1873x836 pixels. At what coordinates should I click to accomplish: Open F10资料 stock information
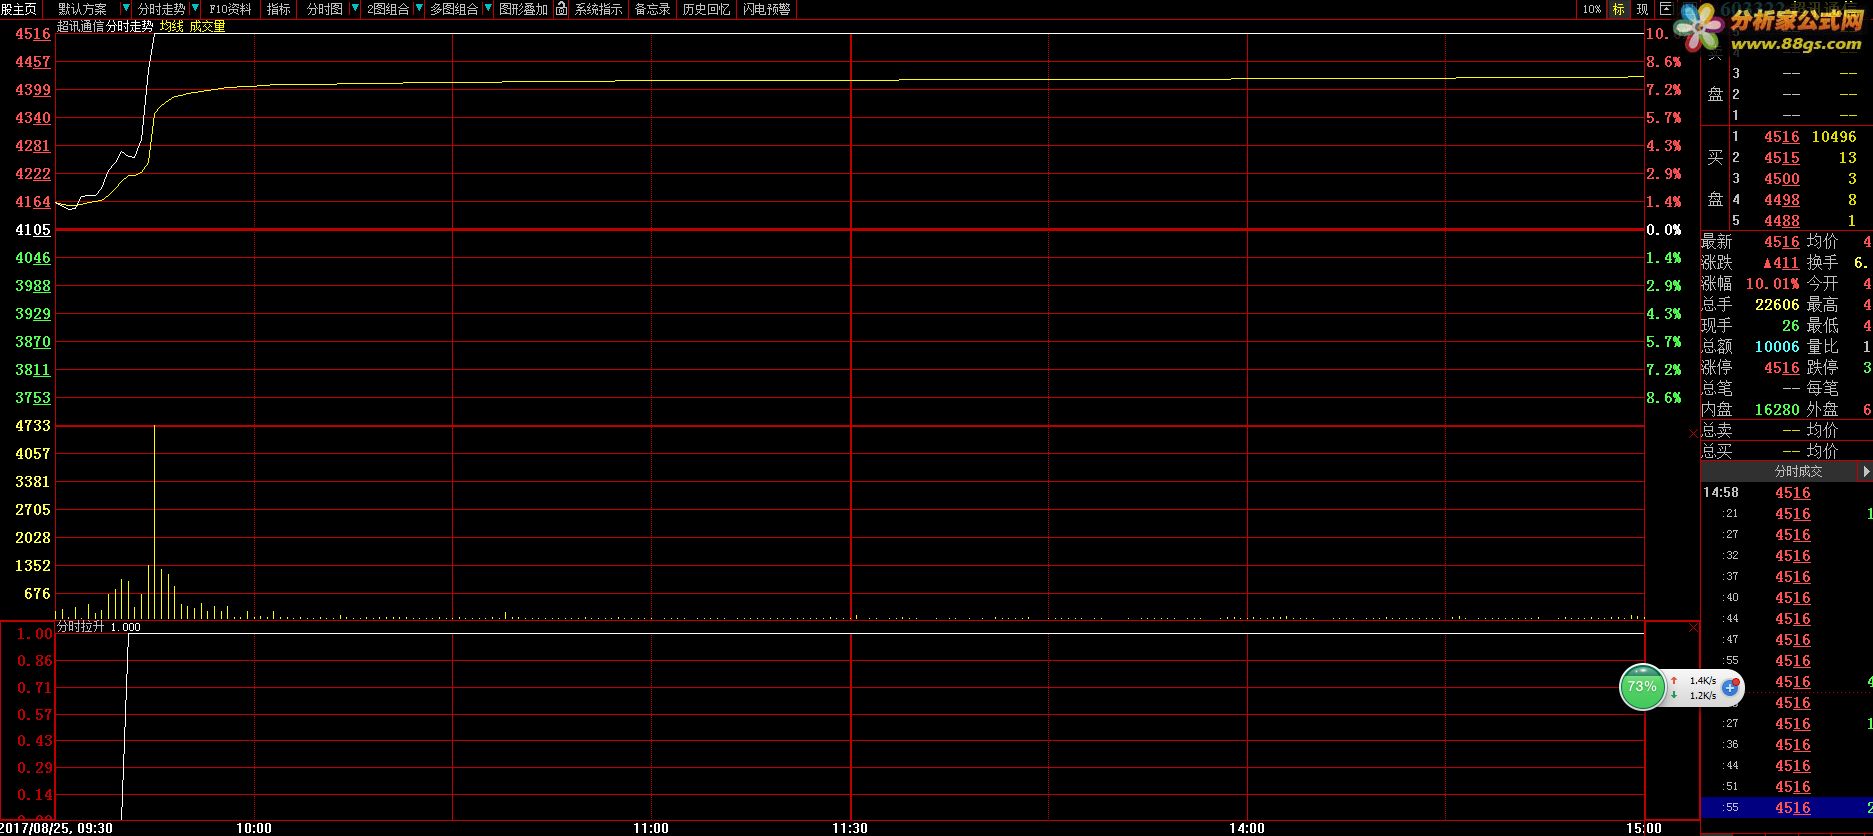click(231, 9)
